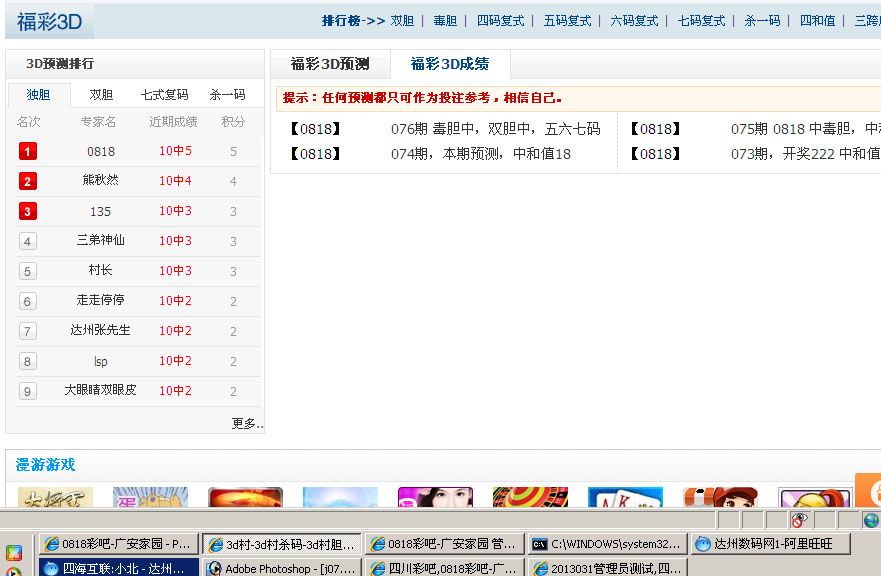Click the gray rank 4 badge beside 三弟神仙

click(x=28, y=241)
